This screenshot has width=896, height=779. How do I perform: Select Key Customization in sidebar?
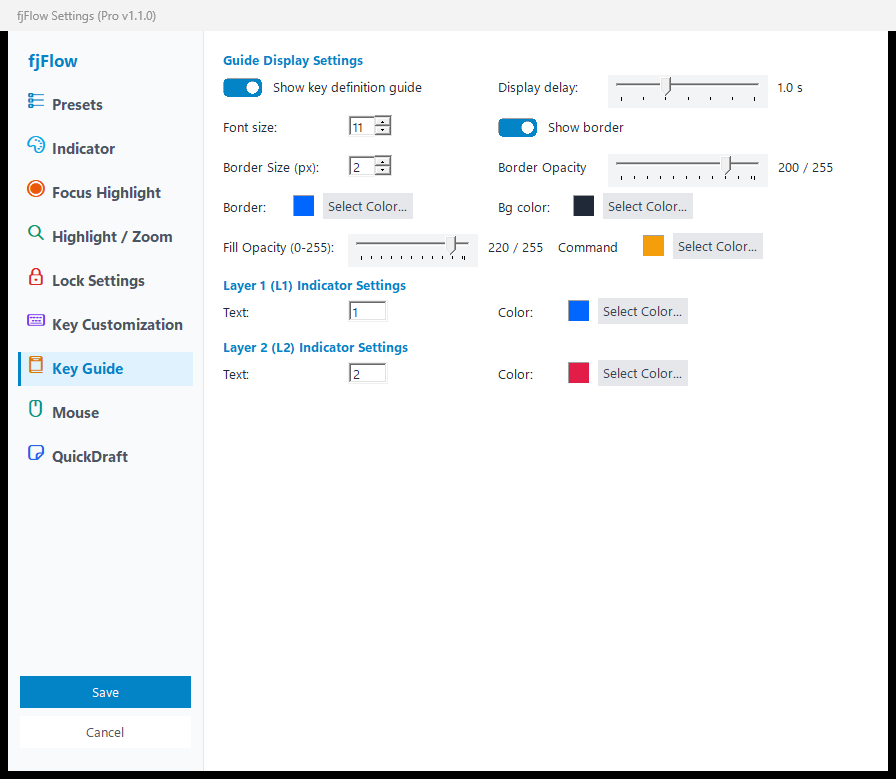(x=106, y=325)
